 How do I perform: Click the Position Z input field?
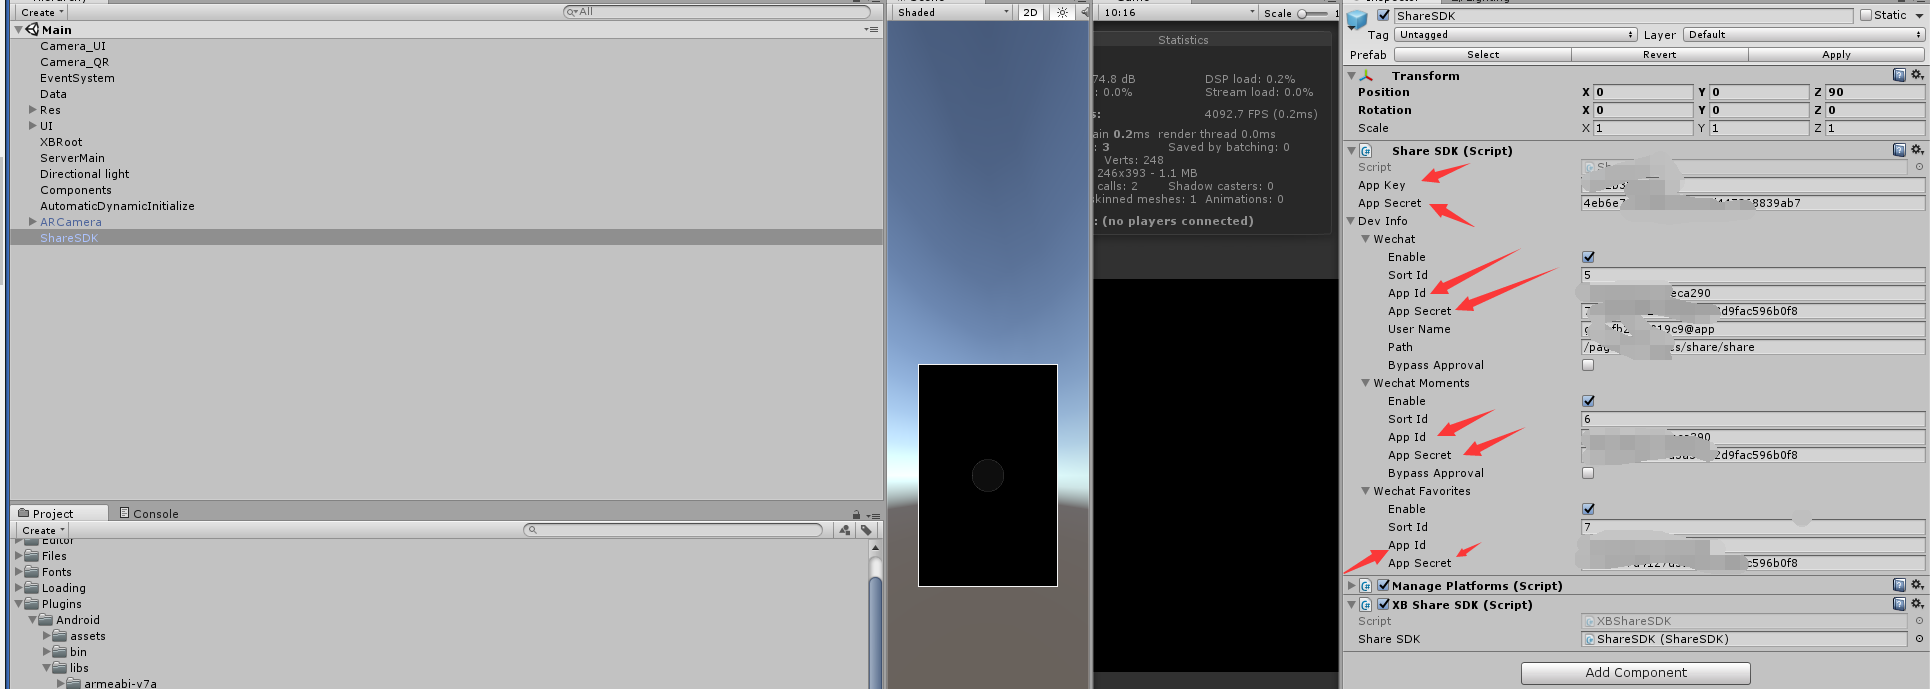pos(1874,92)
